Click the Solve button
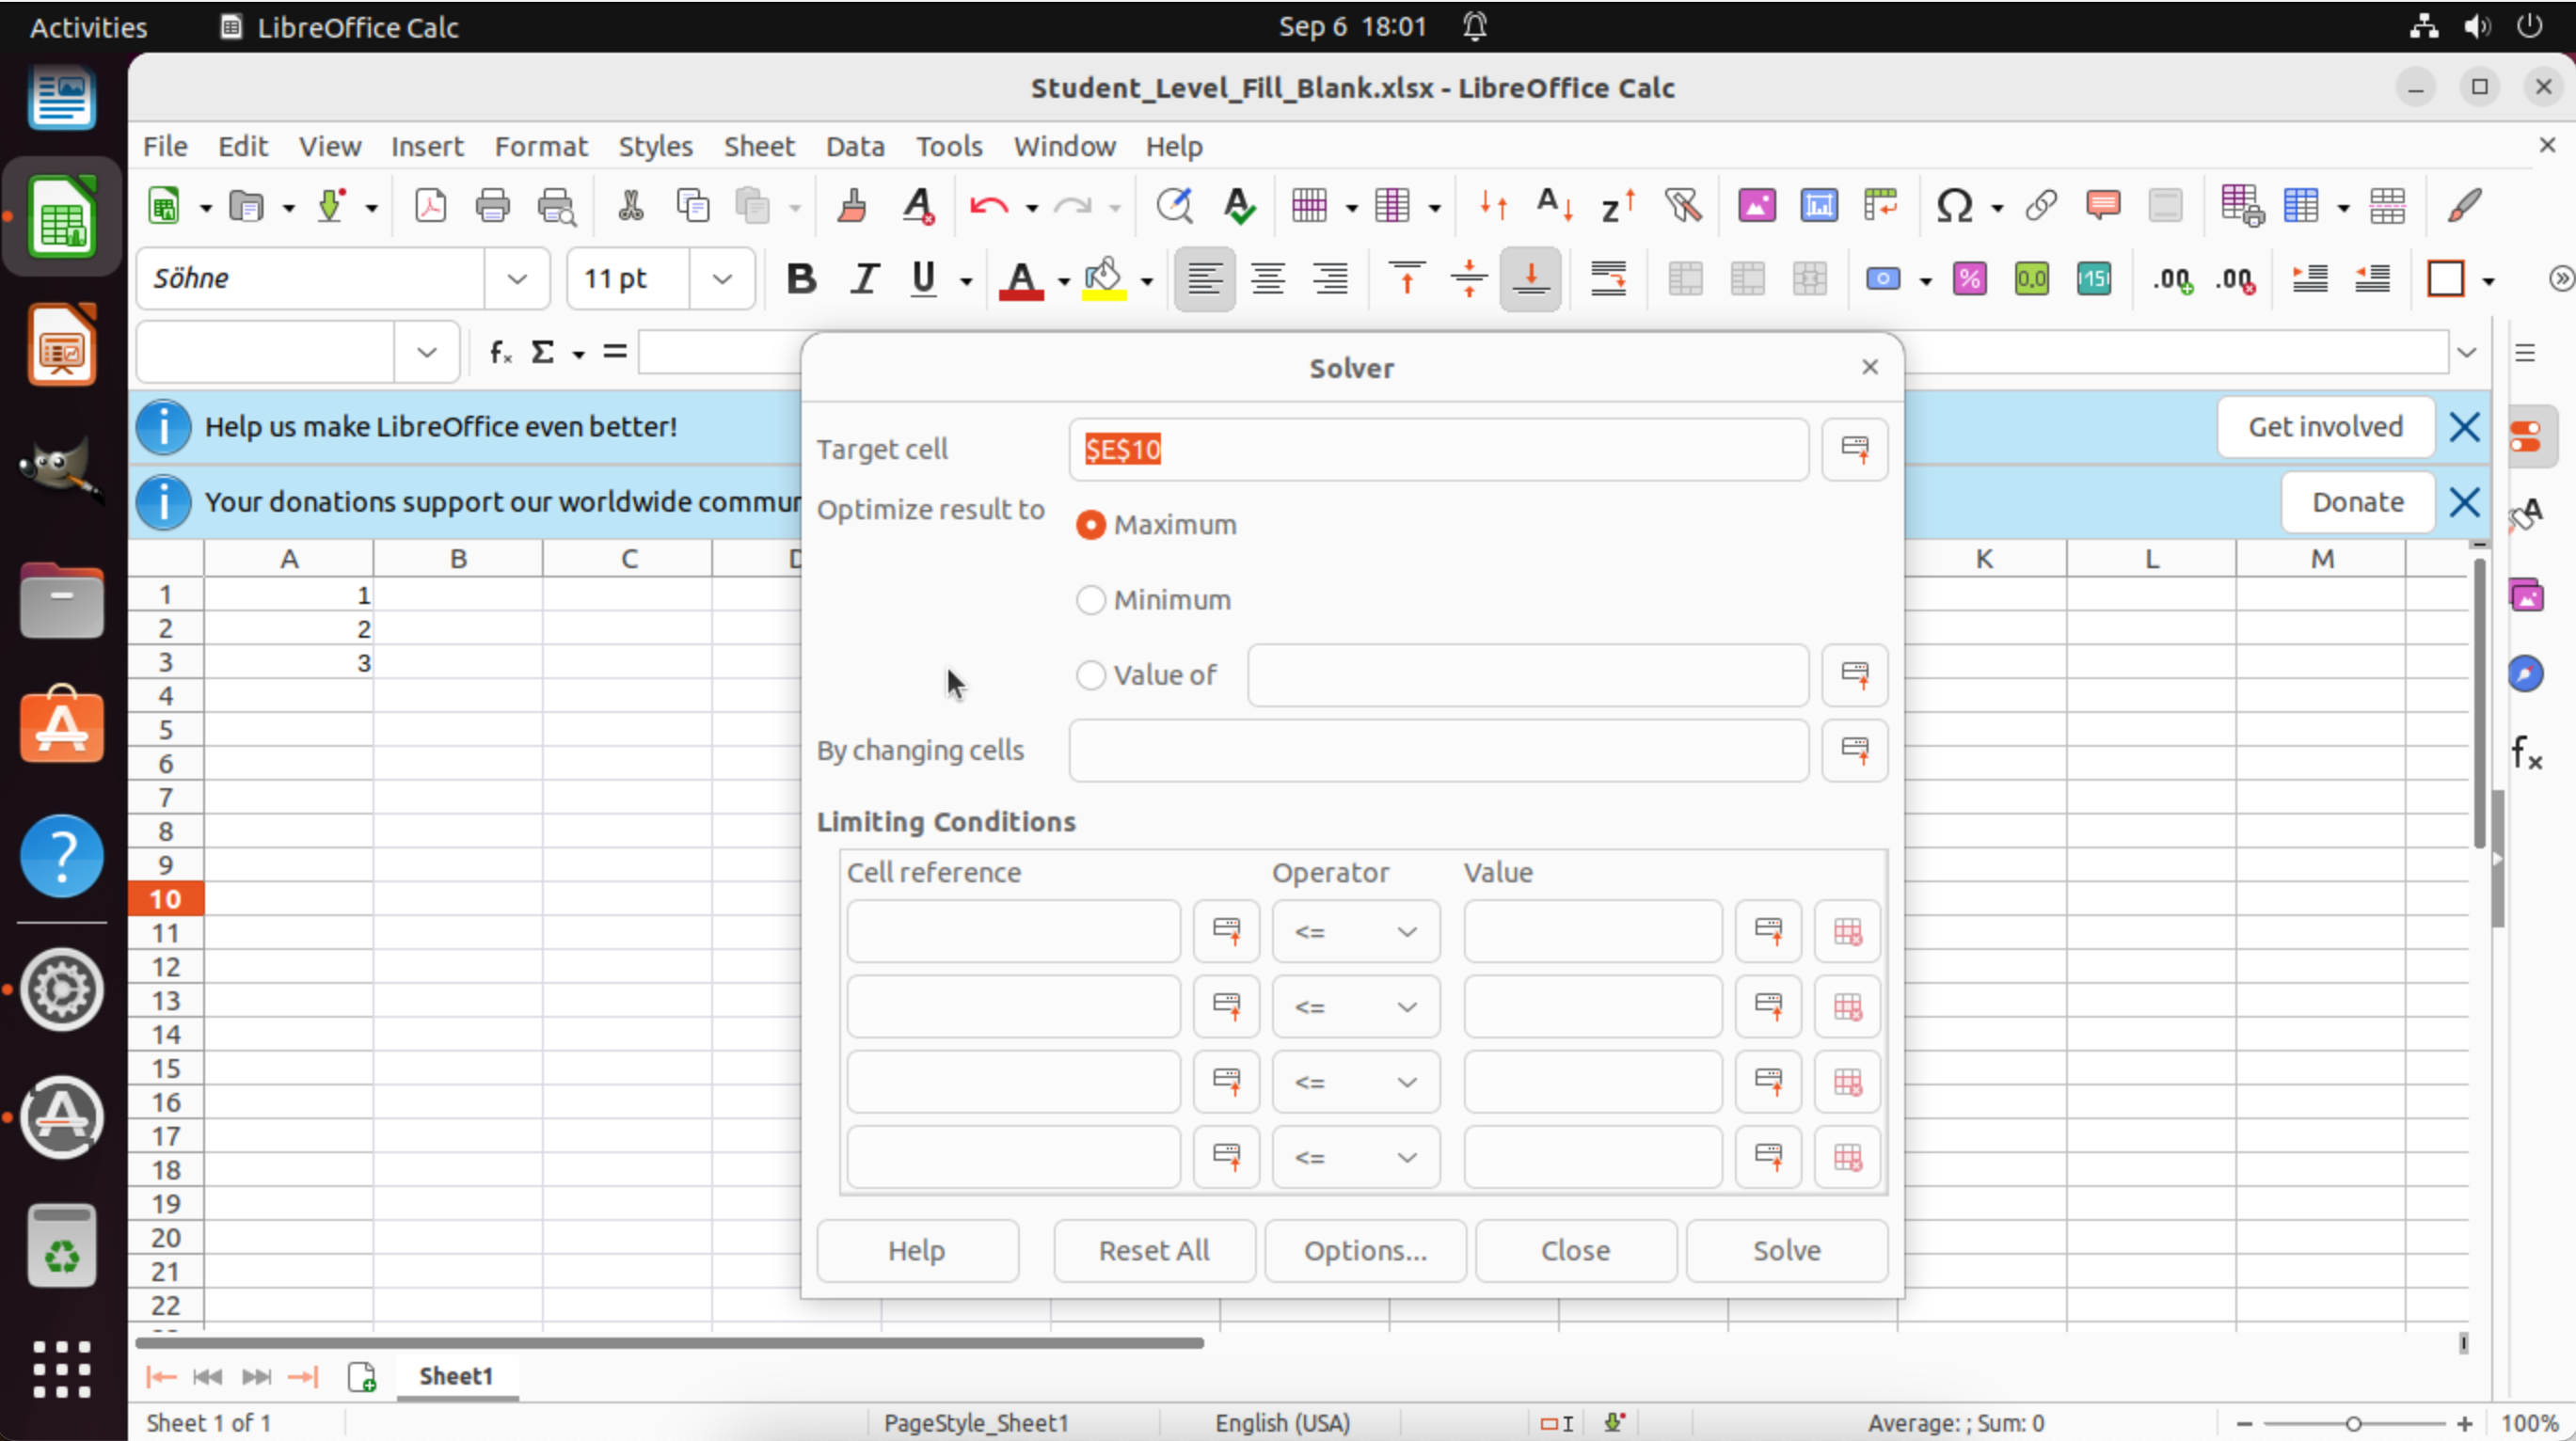 (1786, 1250)
